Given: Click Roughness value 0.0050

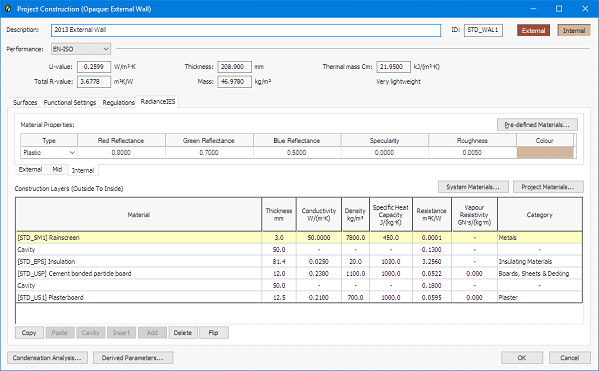Looking at the screenshot, I should tap(472, 152).
